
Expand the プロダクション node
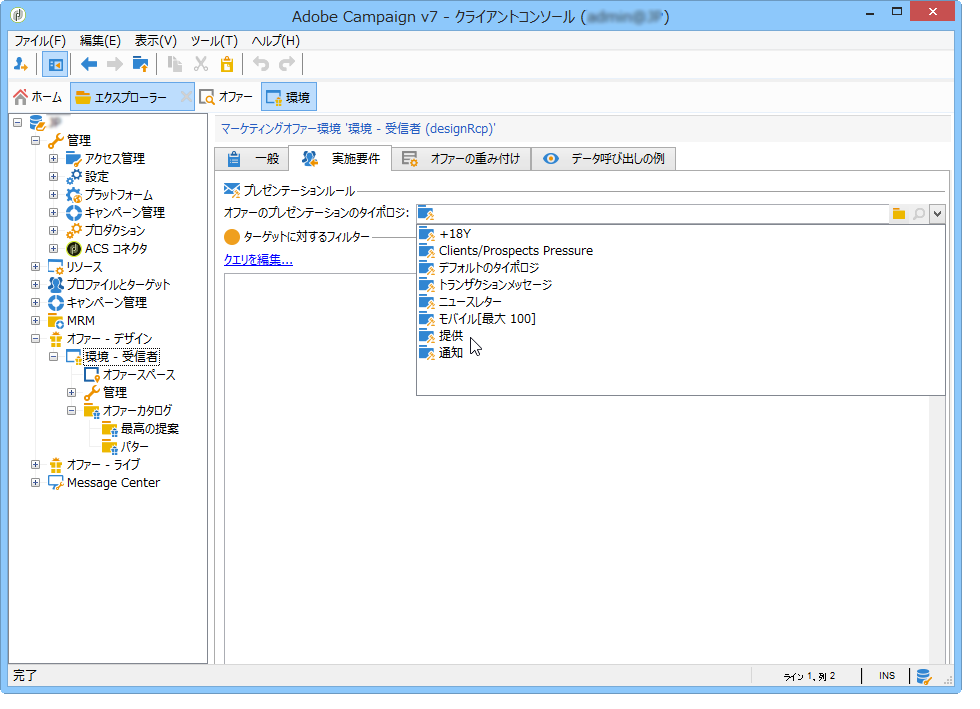[54, 231]
